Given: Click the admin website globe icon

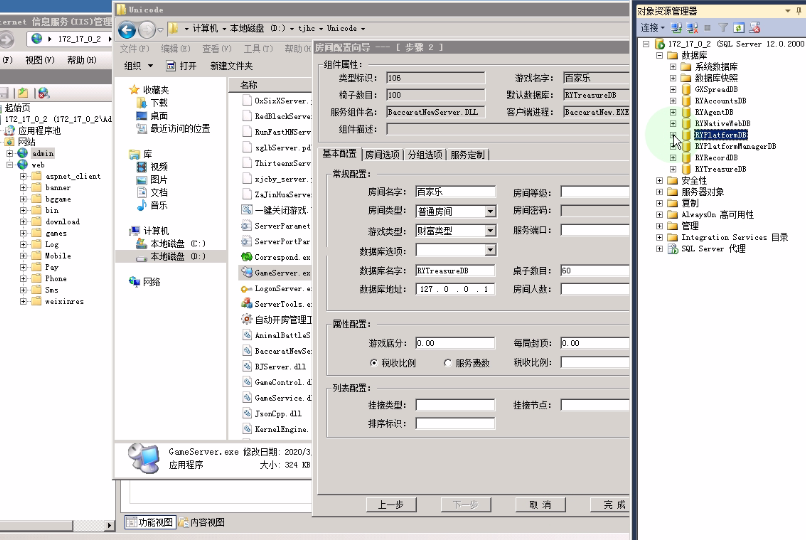Looking at the screenshot, I should pyautogui.click(x=24, y=154).
